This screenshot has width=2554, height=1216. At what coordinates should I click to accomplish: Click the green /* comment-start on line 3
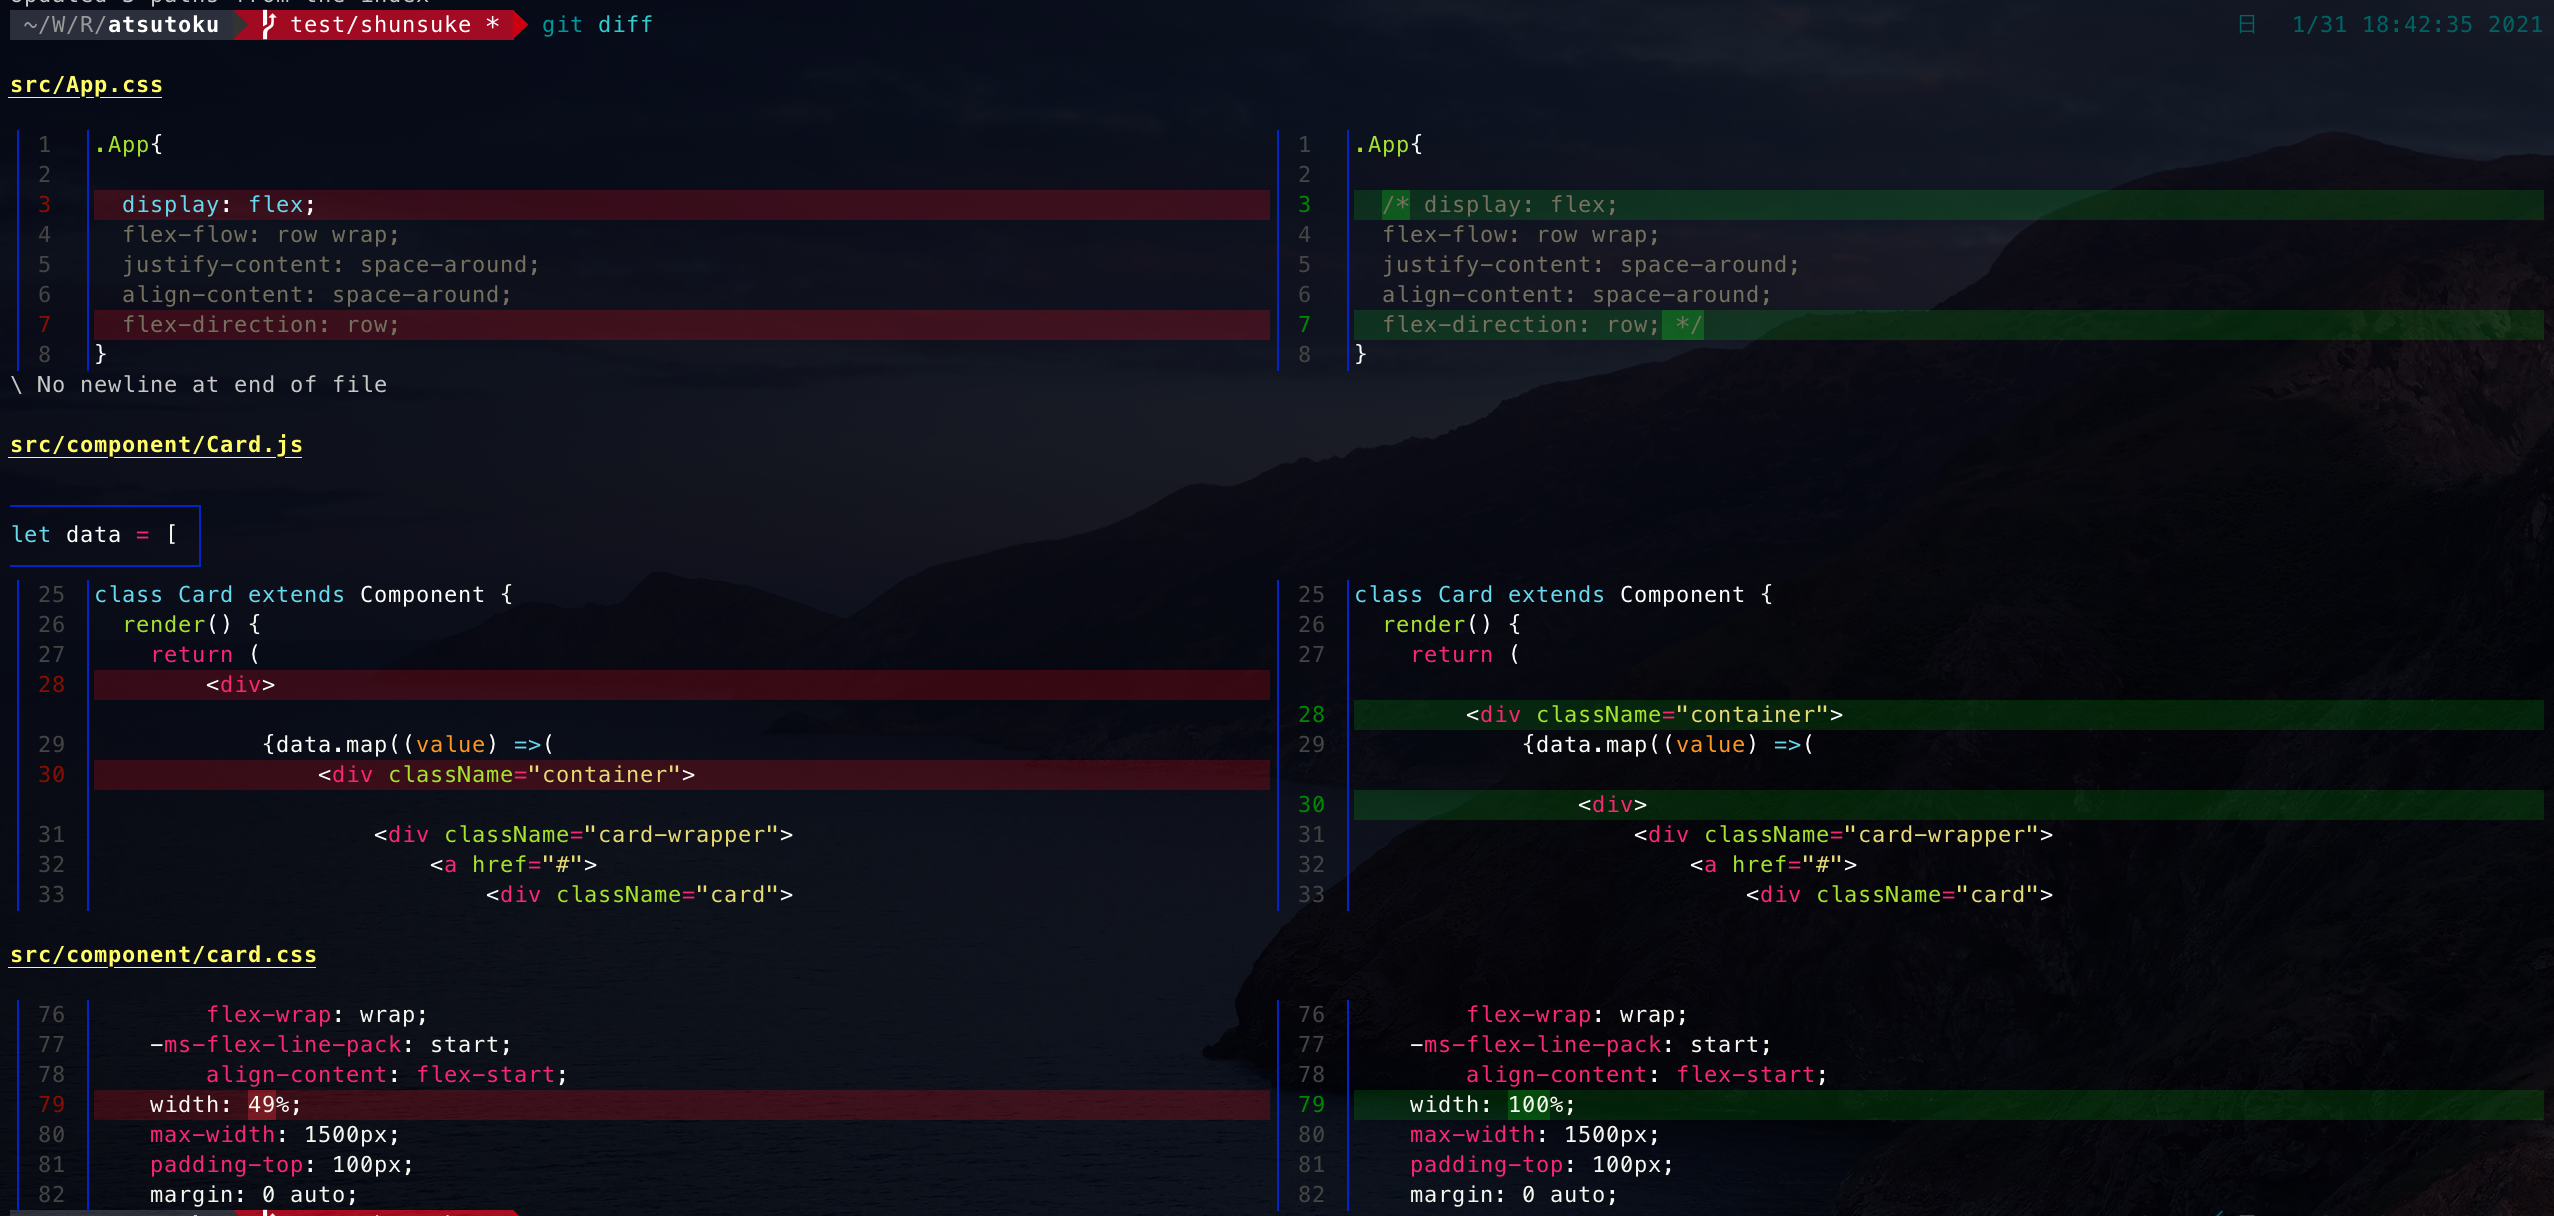tap(1395, 205)
